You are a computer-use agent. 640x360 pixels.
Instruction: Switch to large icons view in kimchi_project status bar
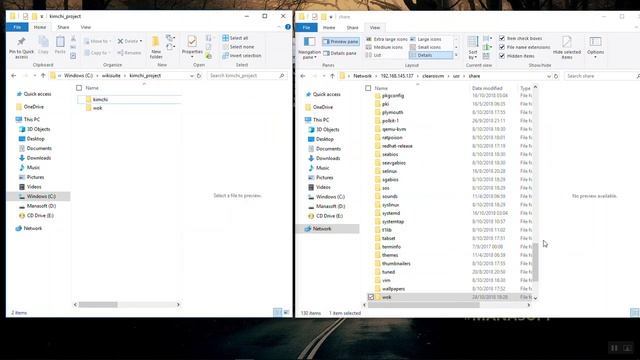(287, 312)
